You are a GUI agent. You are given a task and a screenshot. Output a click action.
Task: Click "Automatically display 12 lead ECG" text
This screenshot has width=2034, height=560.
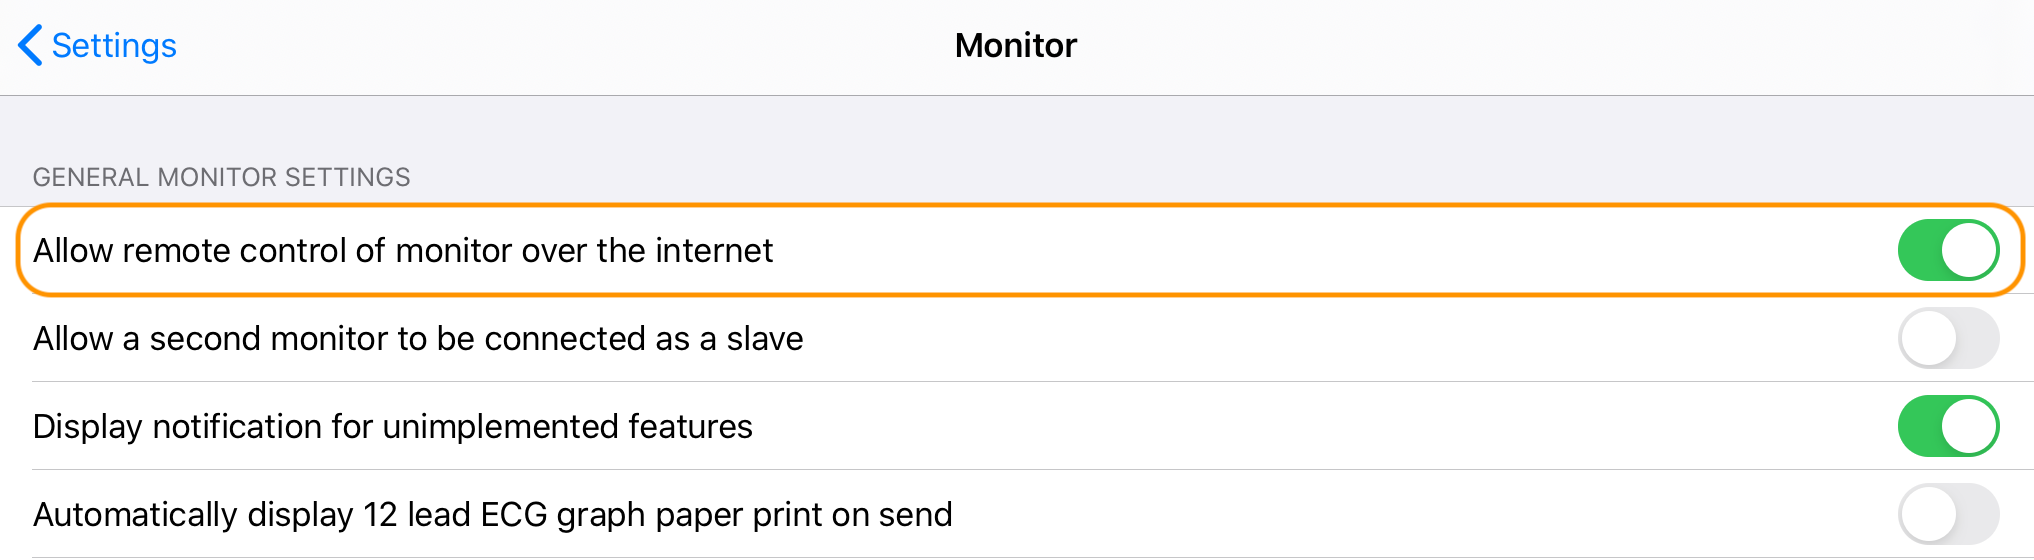coord(492,514)
